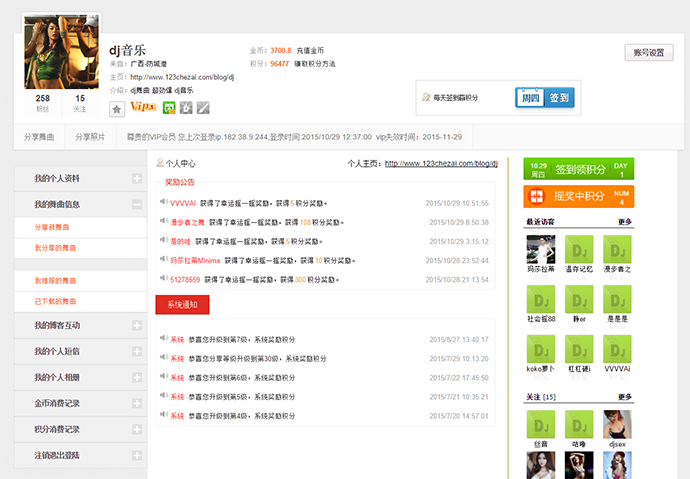
Task: Click the red 系统通知 button
Action: click(182, 304)
